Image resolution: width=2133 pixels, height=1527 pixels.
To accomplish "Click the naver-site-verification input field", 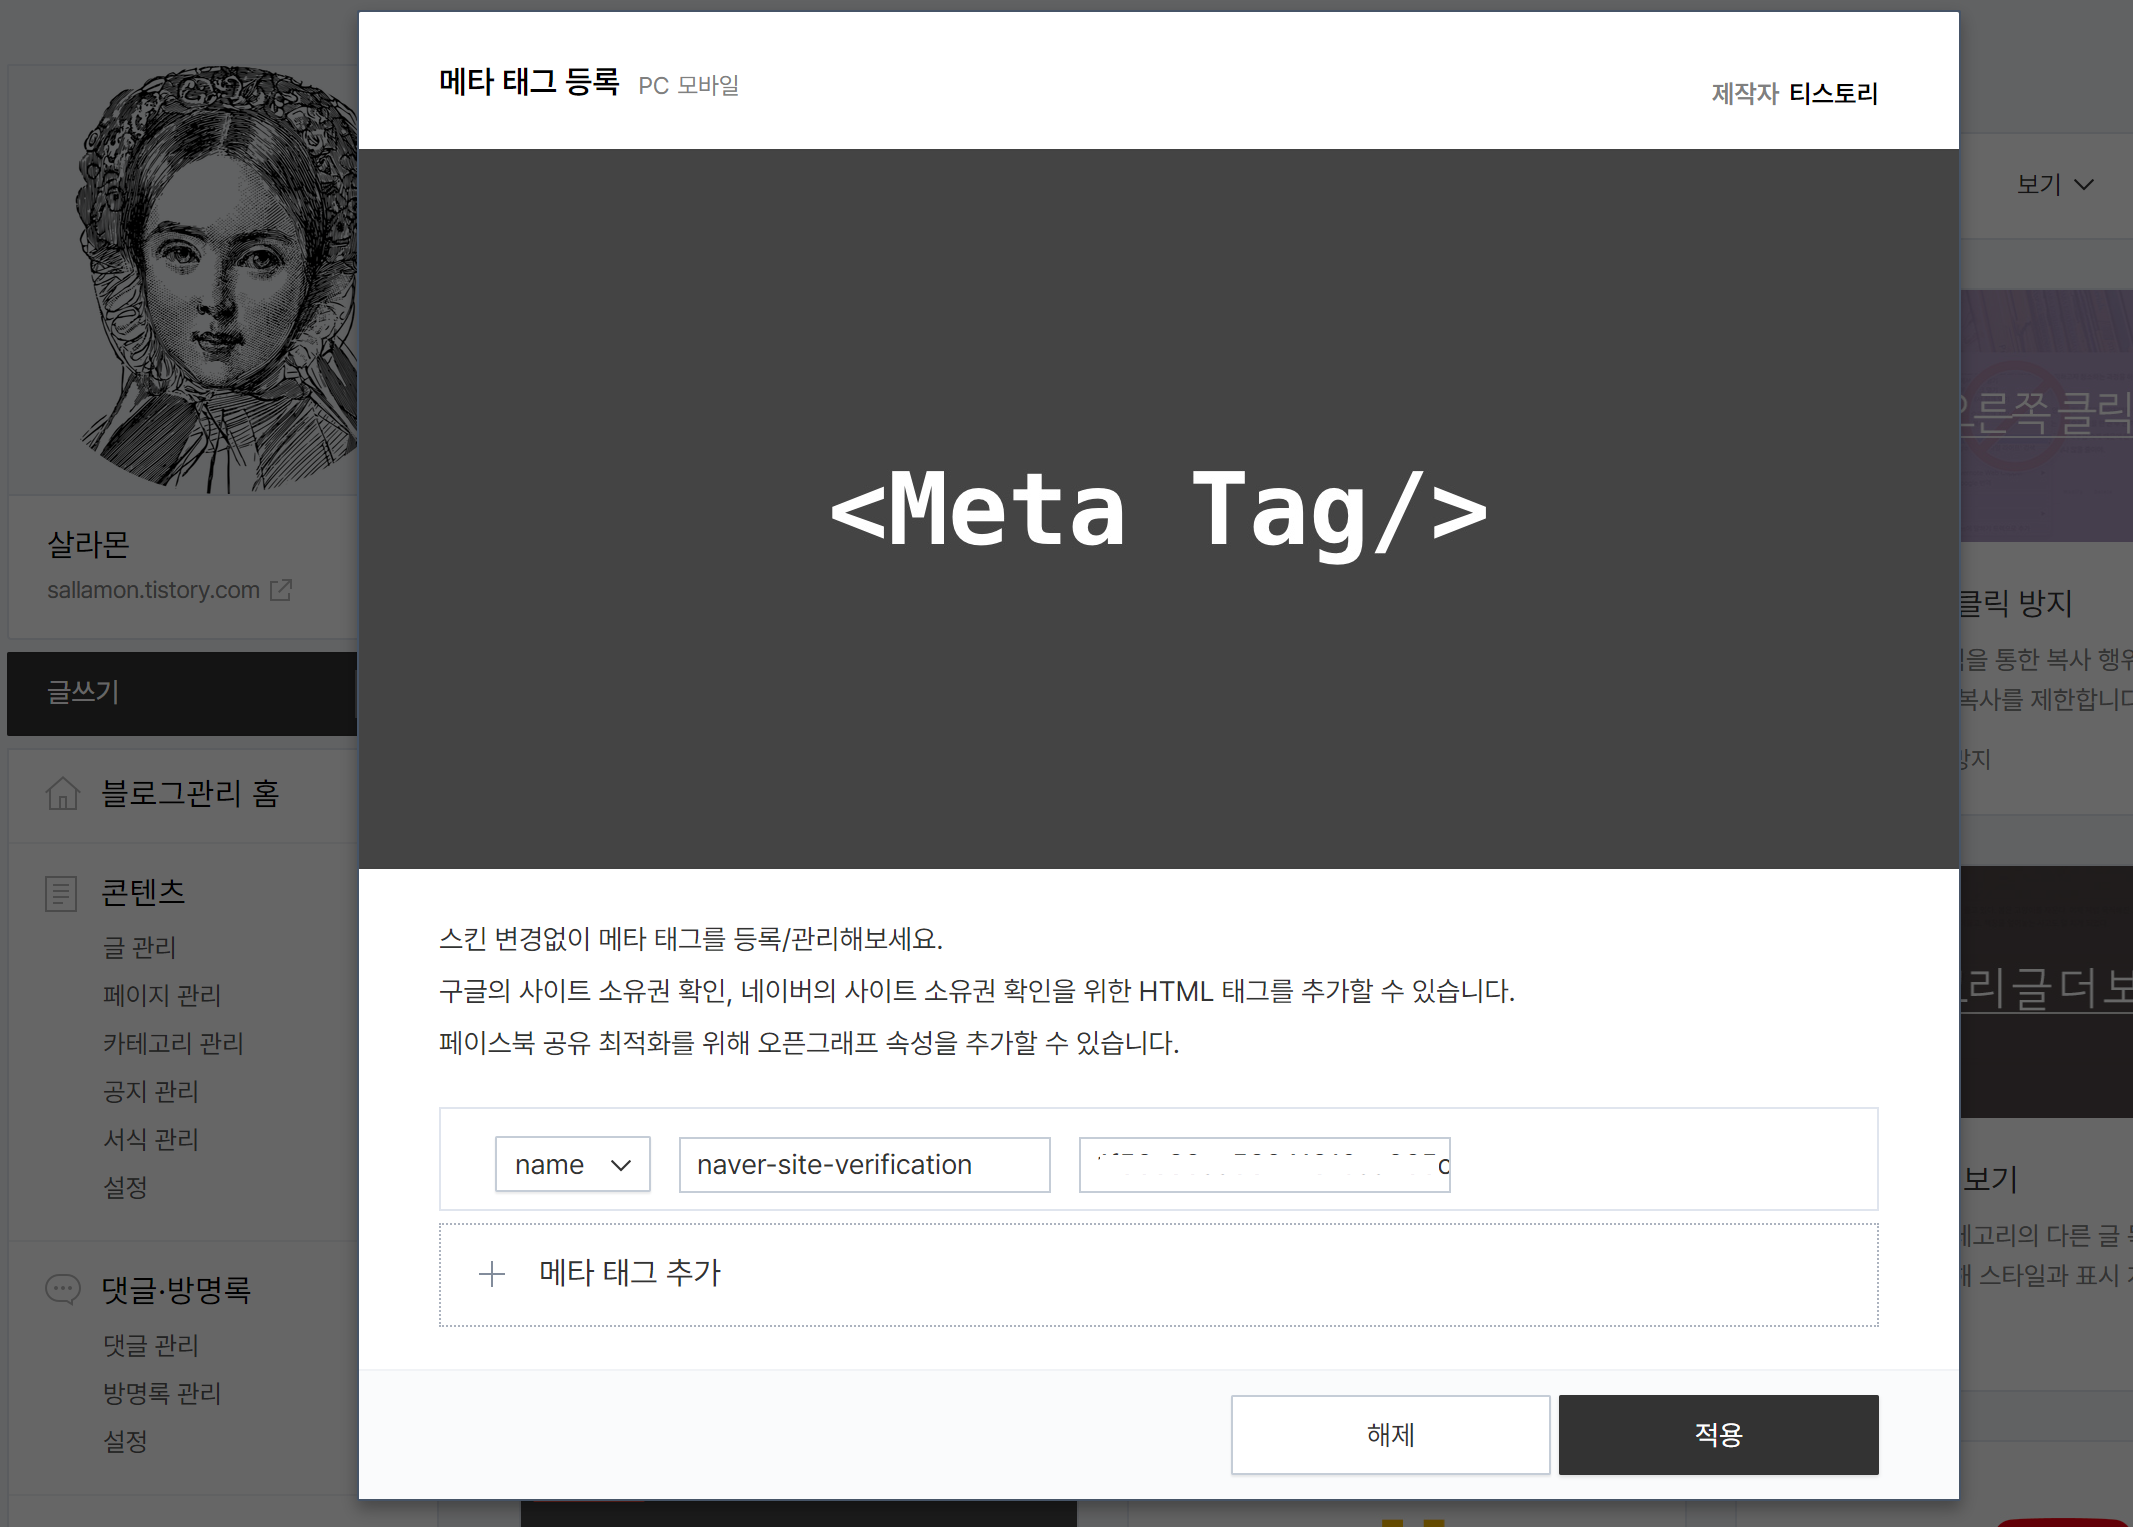I will pyautogui.click(x=864, y=1165).
